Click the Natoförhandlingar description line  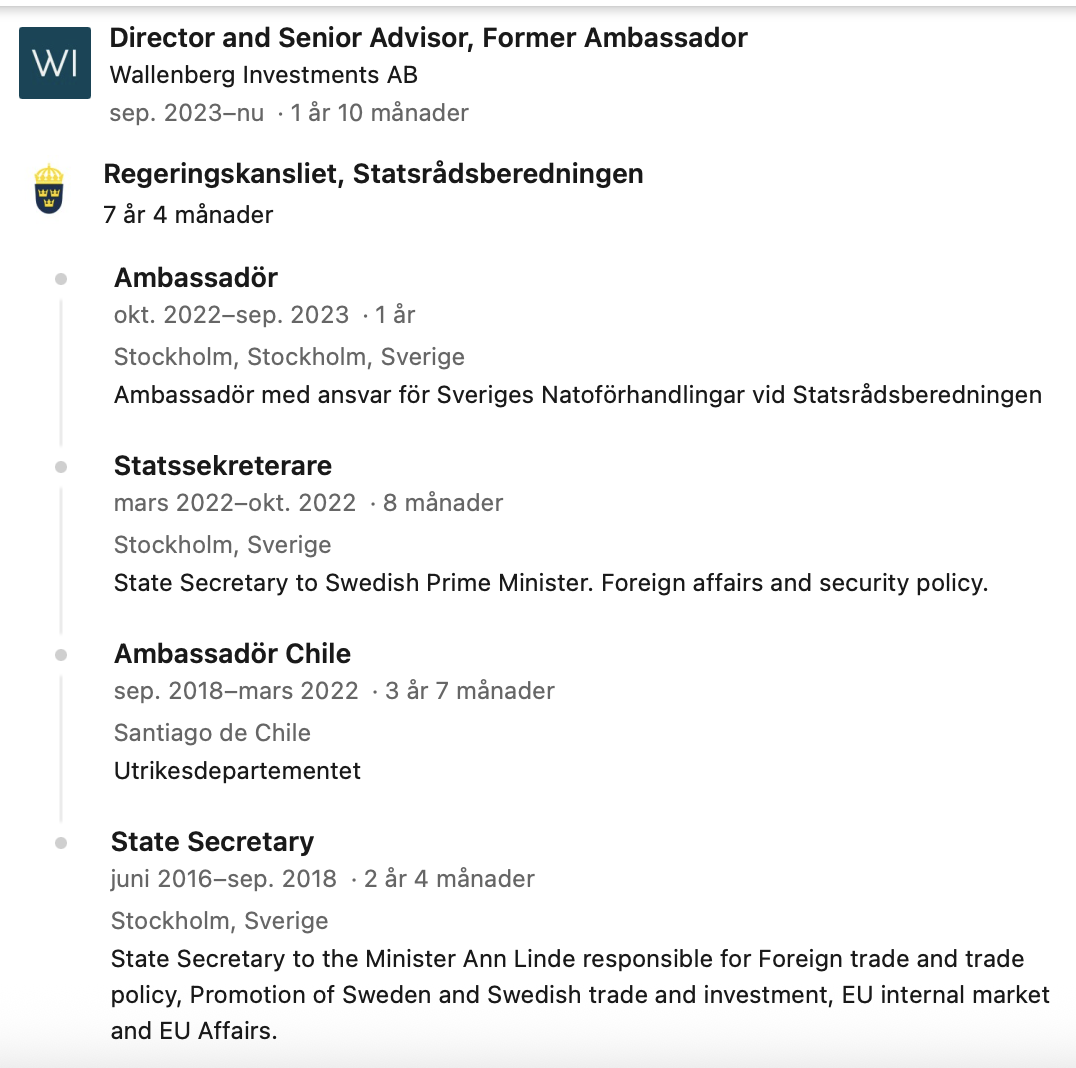coord(578,395)
